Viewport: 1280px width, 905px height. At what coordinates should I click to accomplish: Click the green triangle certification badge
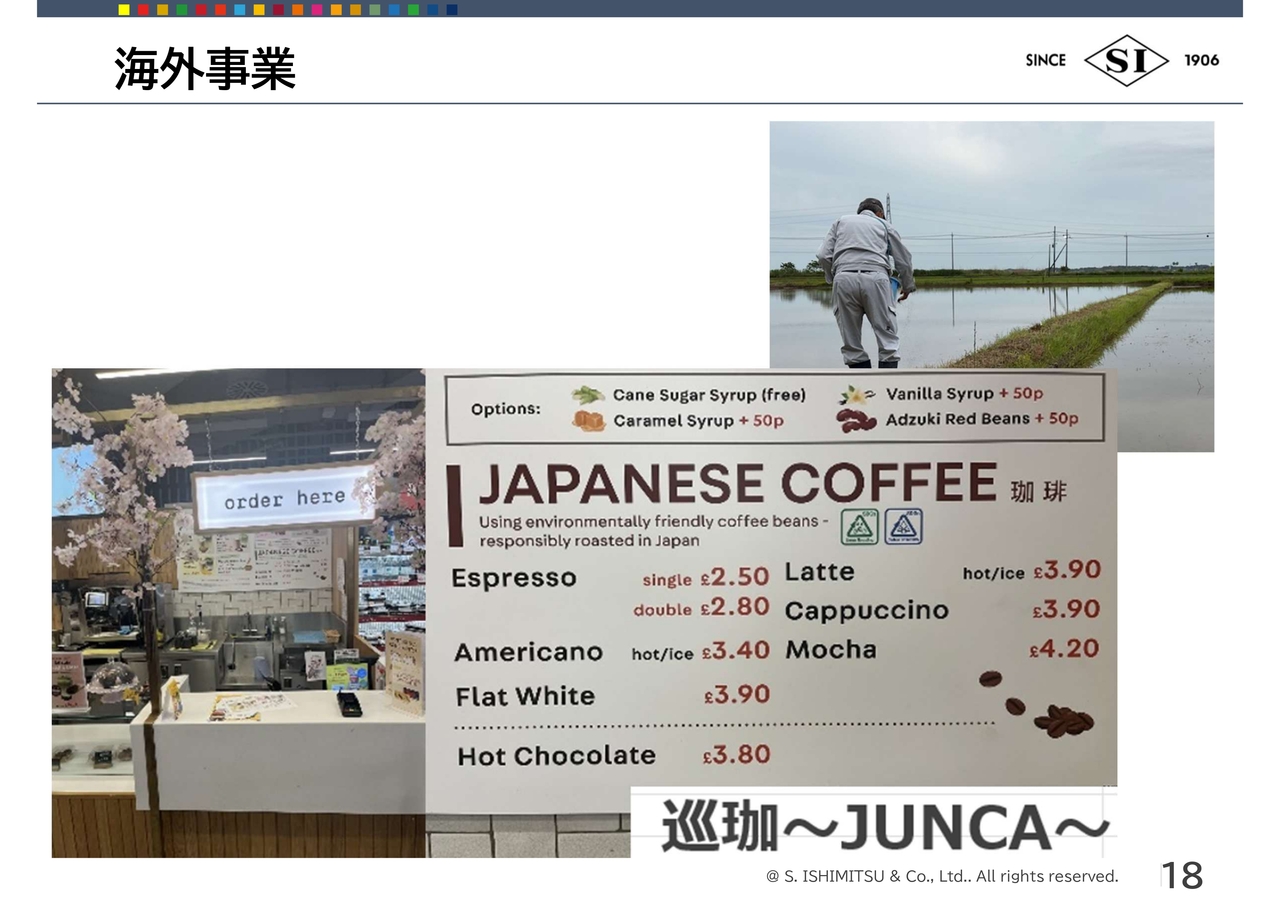tap(859, 526)
